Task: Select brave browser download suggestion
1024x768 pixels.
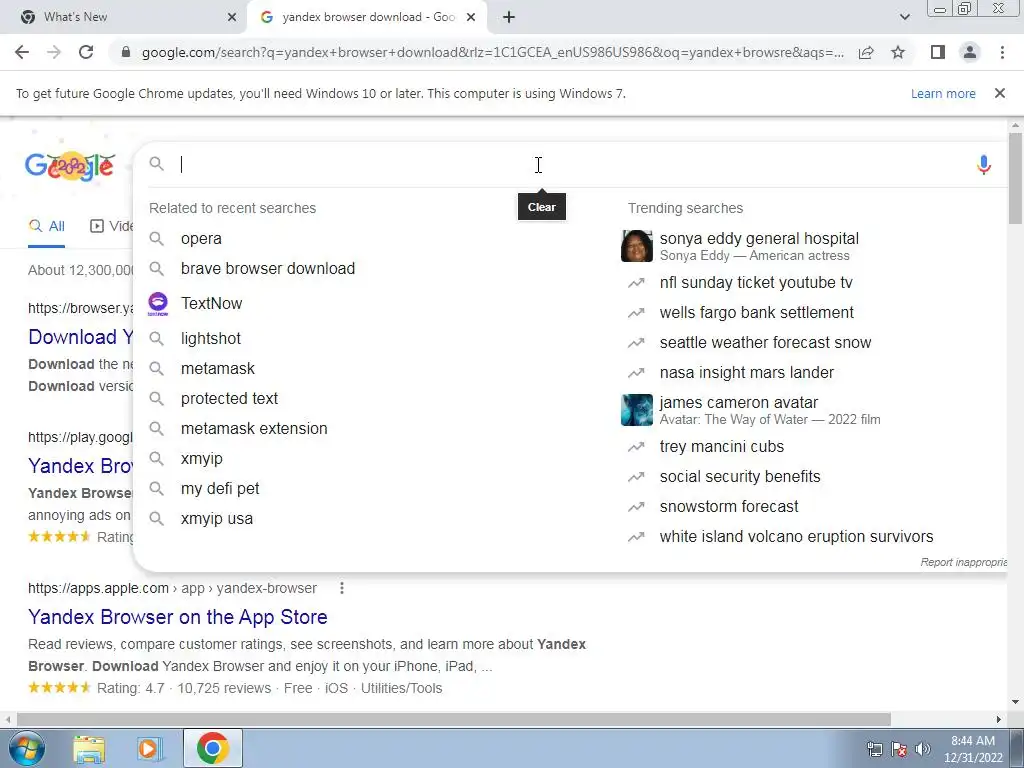Action: (x=268, y=268)
